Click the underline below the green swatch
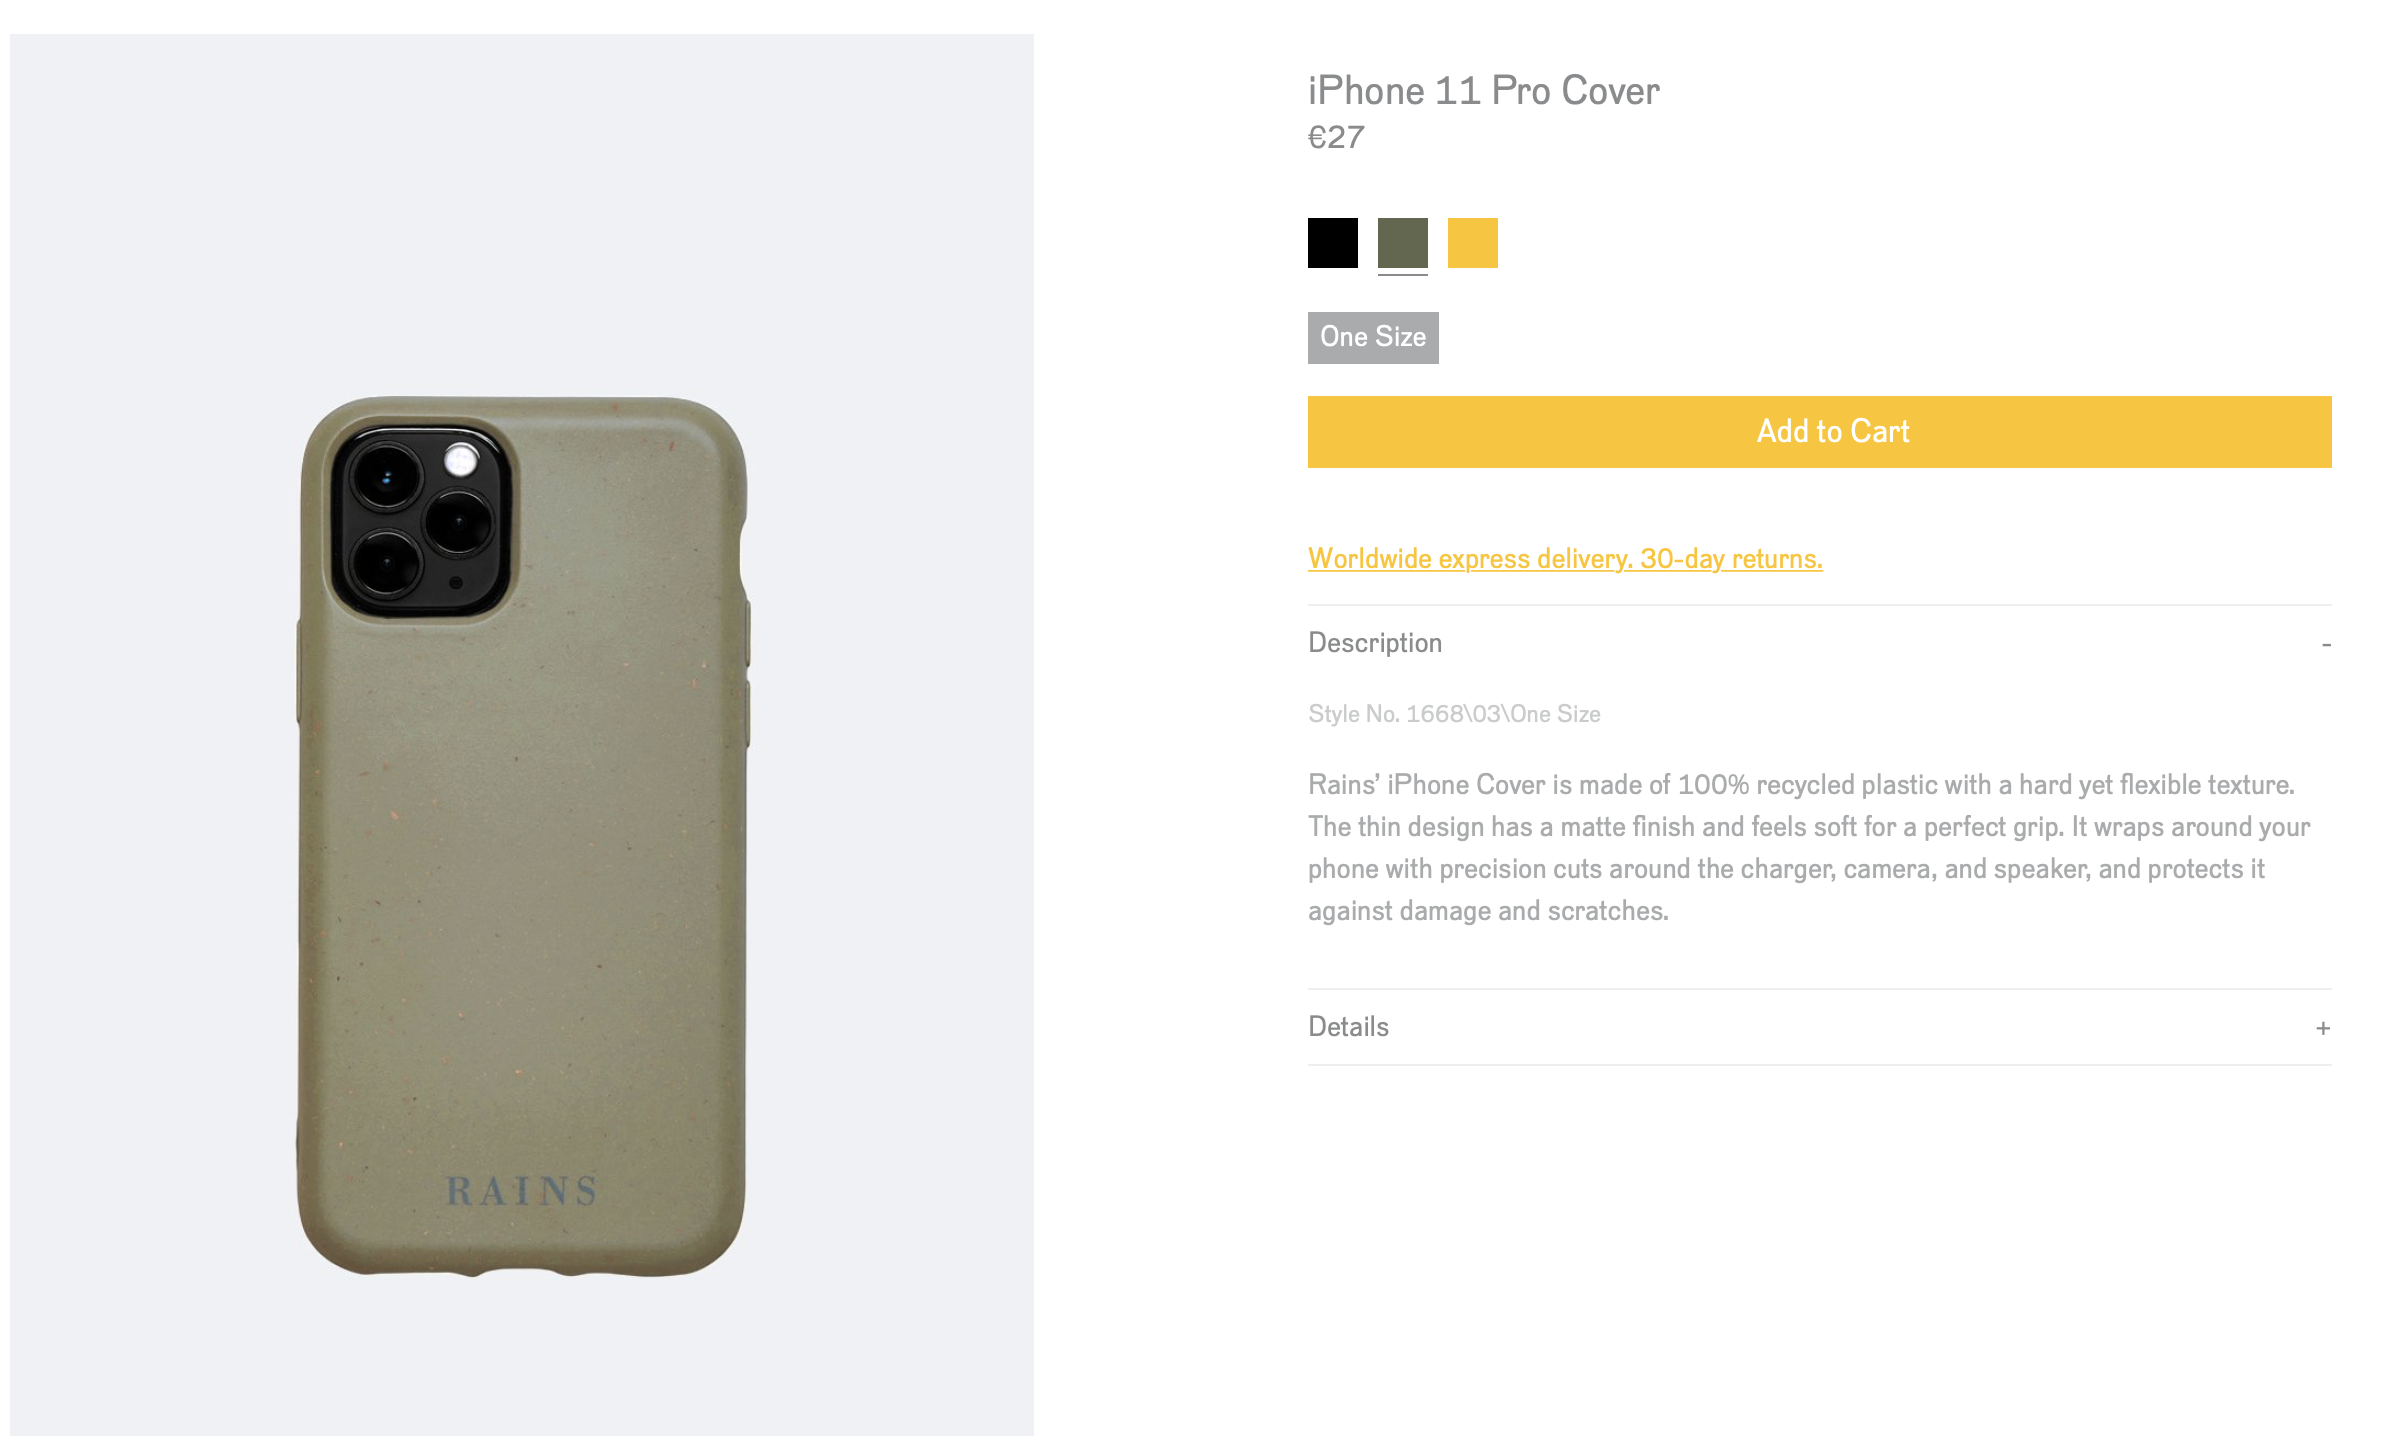Image resolution: width=2394 pixels, height=1436 pixels. 1402,273
